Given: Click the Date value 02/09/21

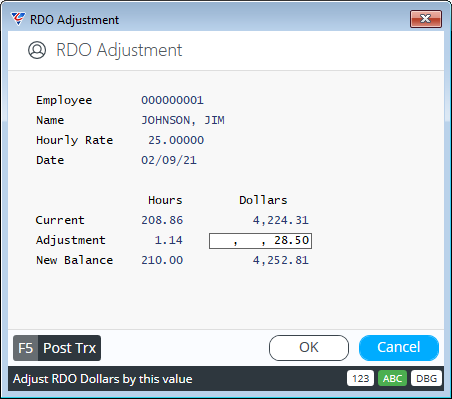Looking at the screenshot, I should coord(169,160).
